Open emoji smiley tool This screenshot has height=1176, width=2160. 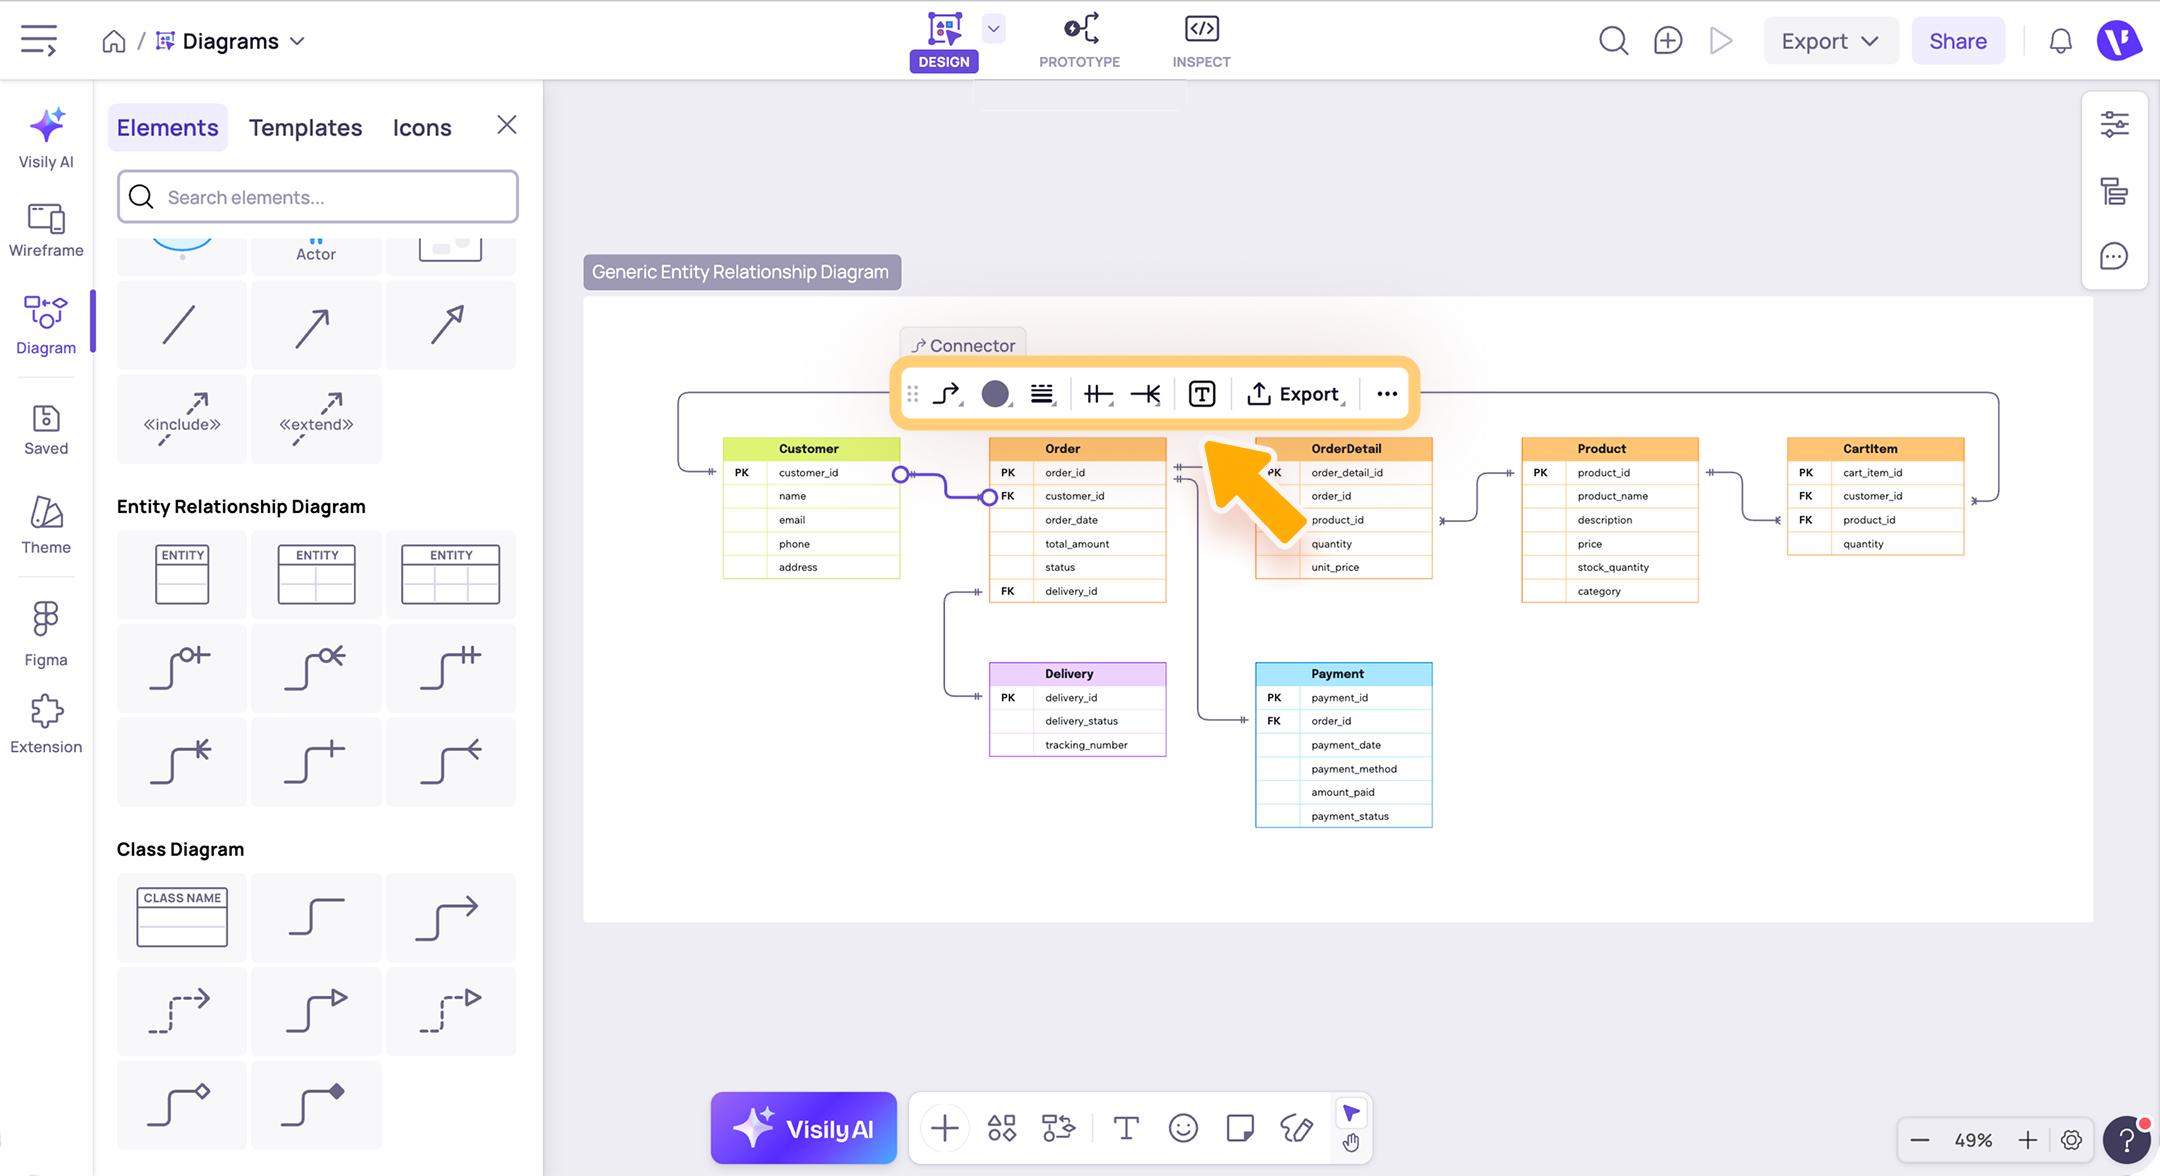pos(1183,1128)
